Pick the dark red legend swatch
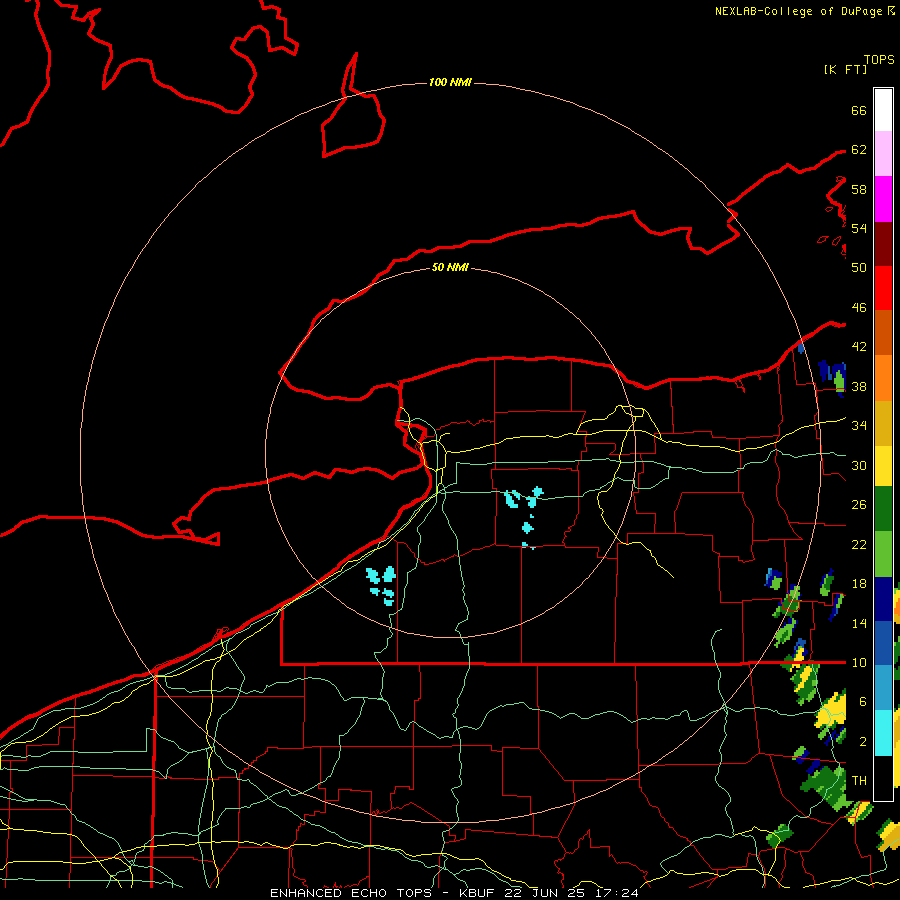 883,243
